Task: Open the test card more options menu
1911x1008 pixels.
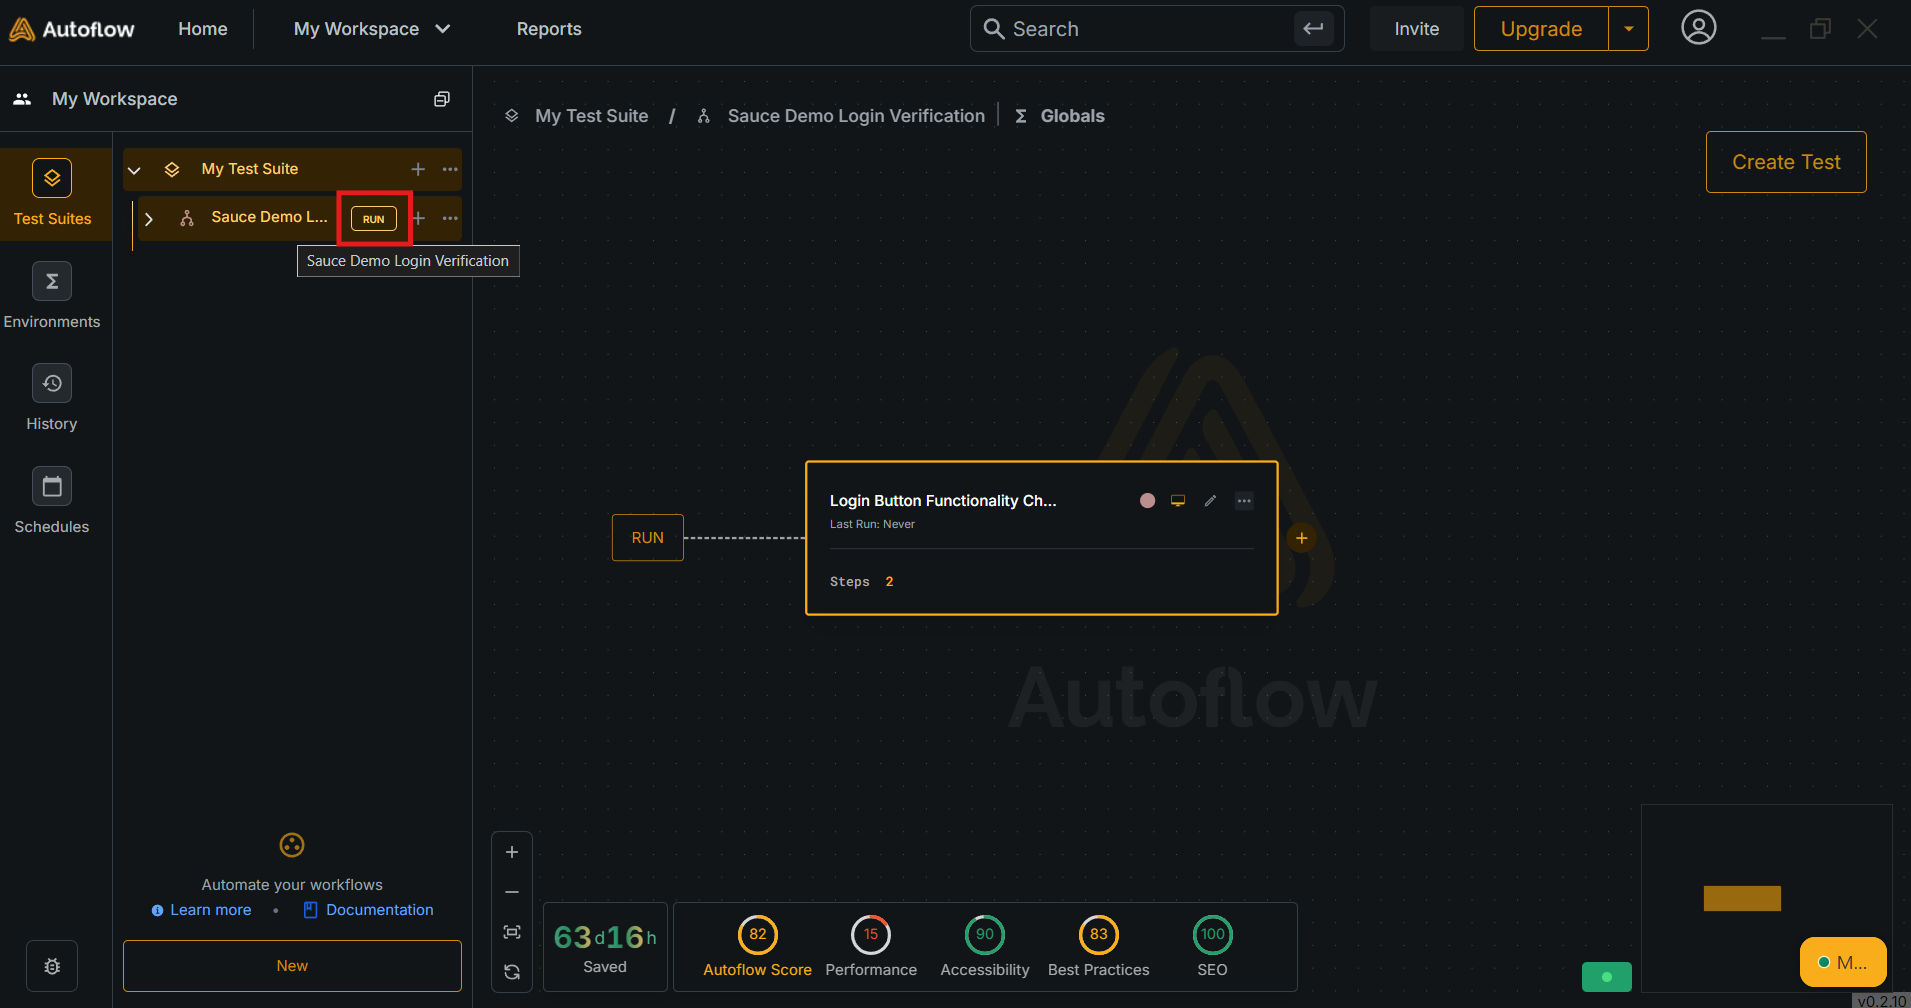Action: (x=1244, y=501)
